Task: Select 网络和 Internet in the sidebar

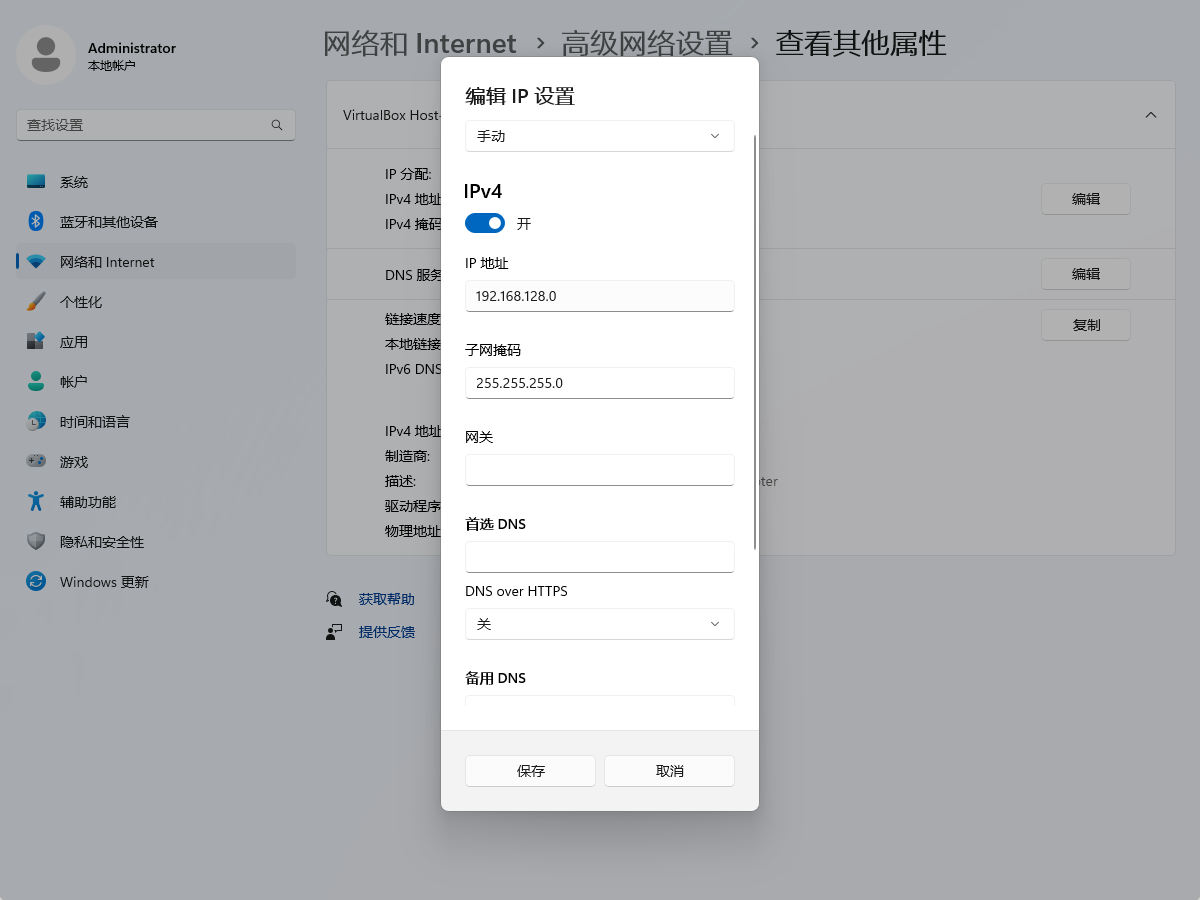Action: (x=156, y=262)
